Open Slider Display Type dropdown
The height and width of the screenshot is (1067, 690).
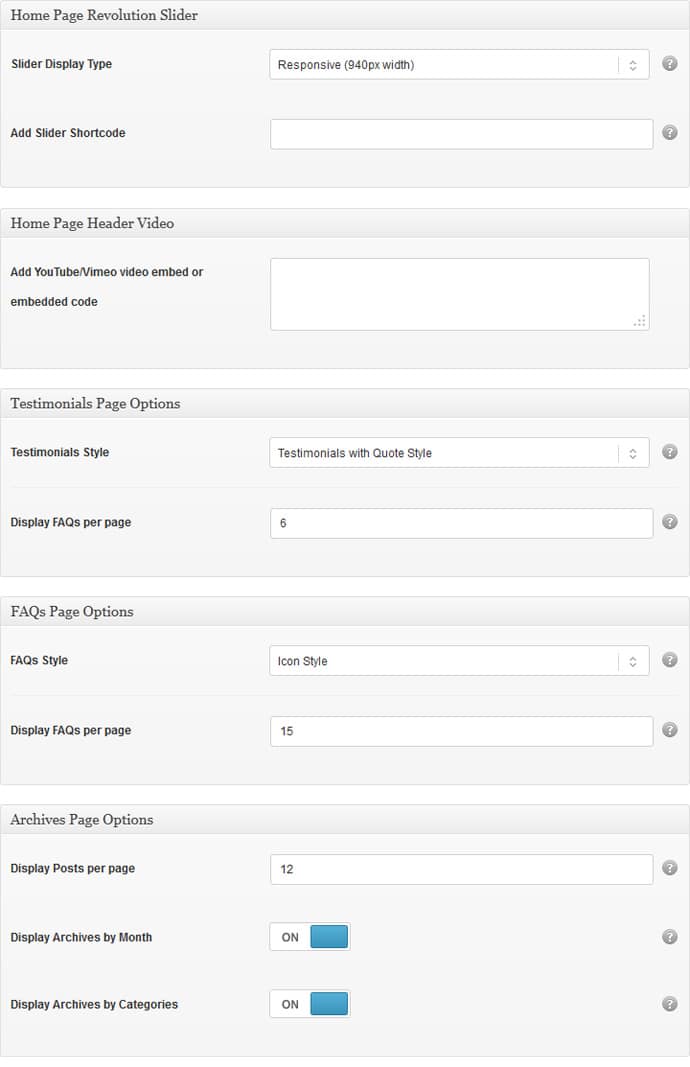459,65
